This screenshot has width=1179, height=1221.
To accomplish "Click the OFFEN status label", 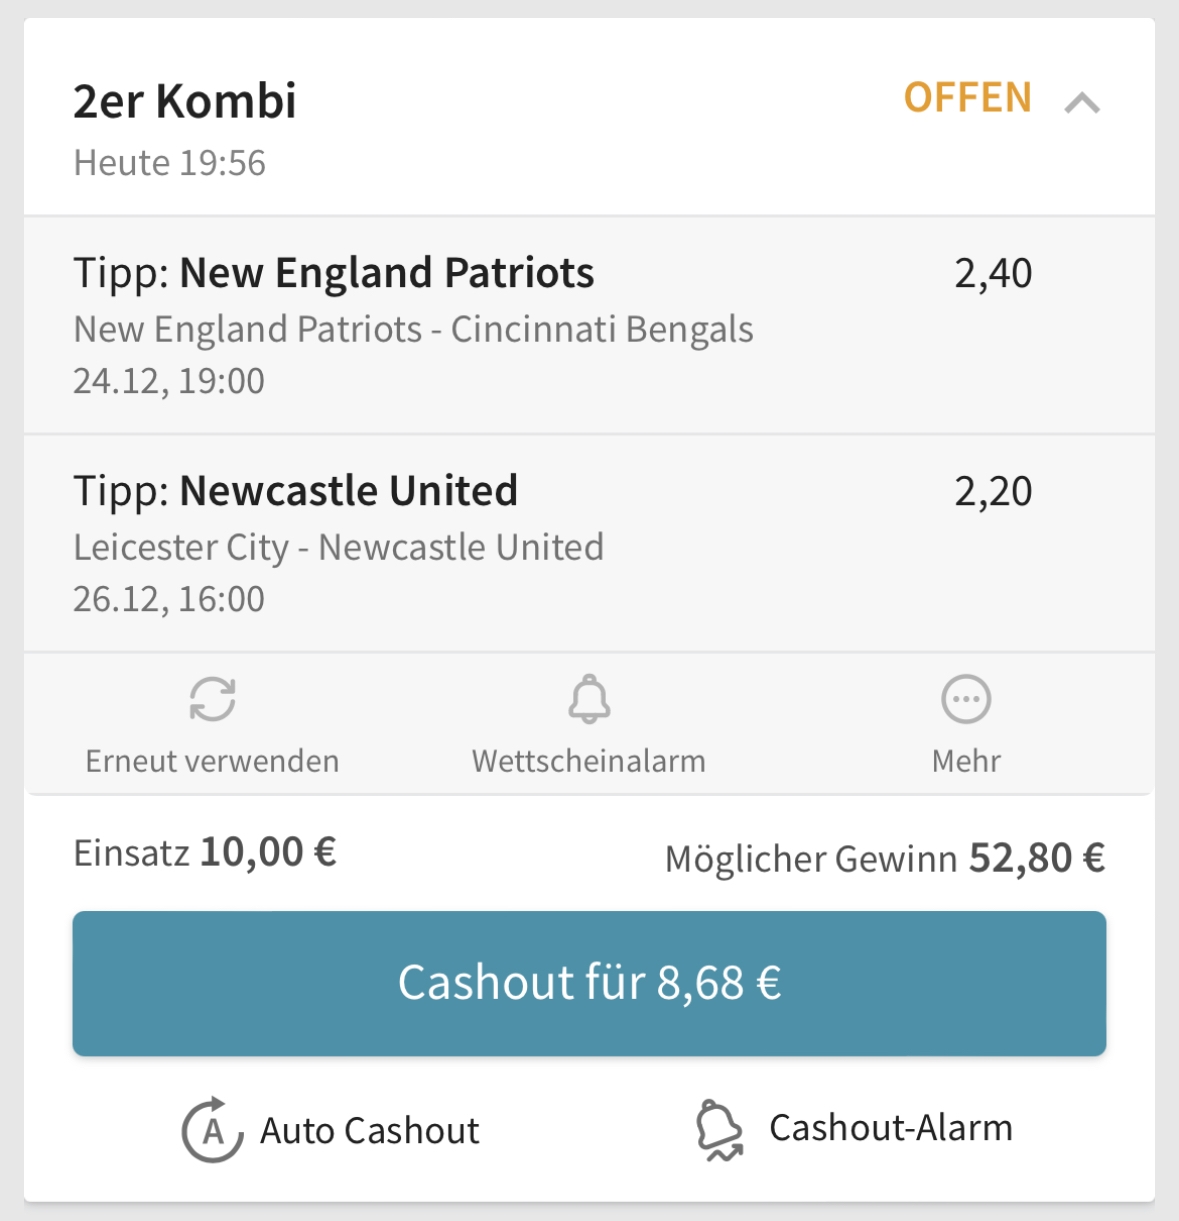I will coord(967,98).
